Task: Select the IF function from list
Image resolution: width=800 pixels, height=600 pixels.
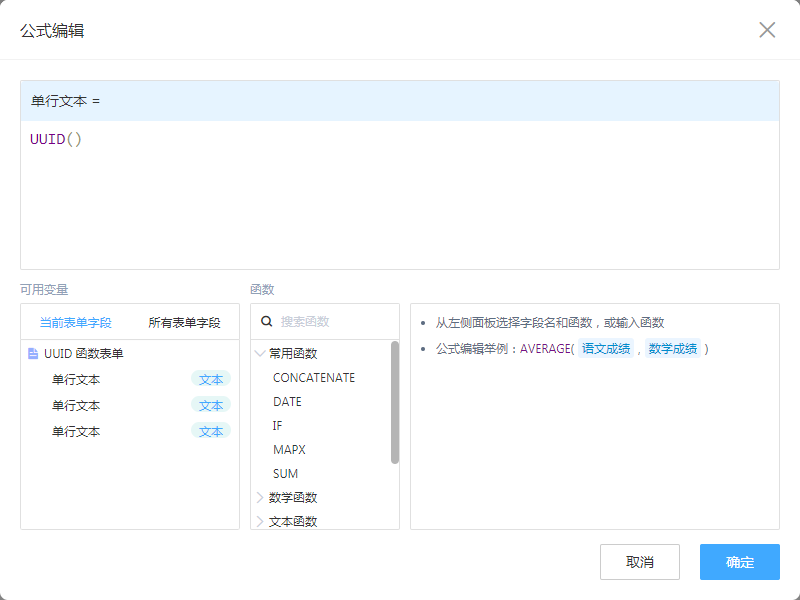Action: pyautogui.click(x=278, y=426)
